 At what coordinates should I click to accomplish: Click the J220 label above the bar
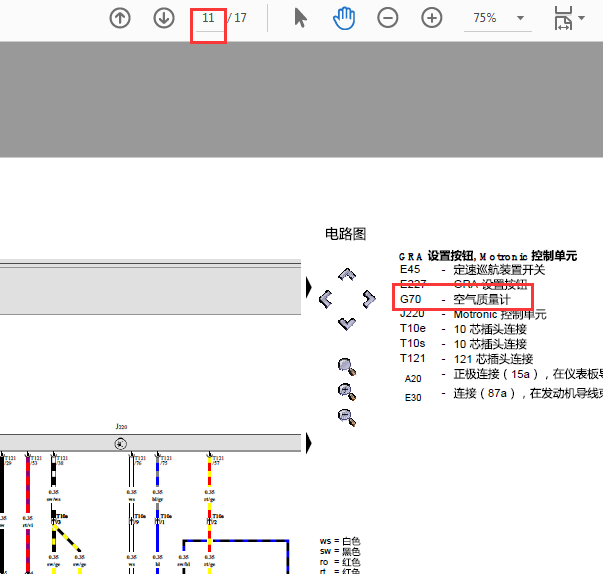[121, 426]
